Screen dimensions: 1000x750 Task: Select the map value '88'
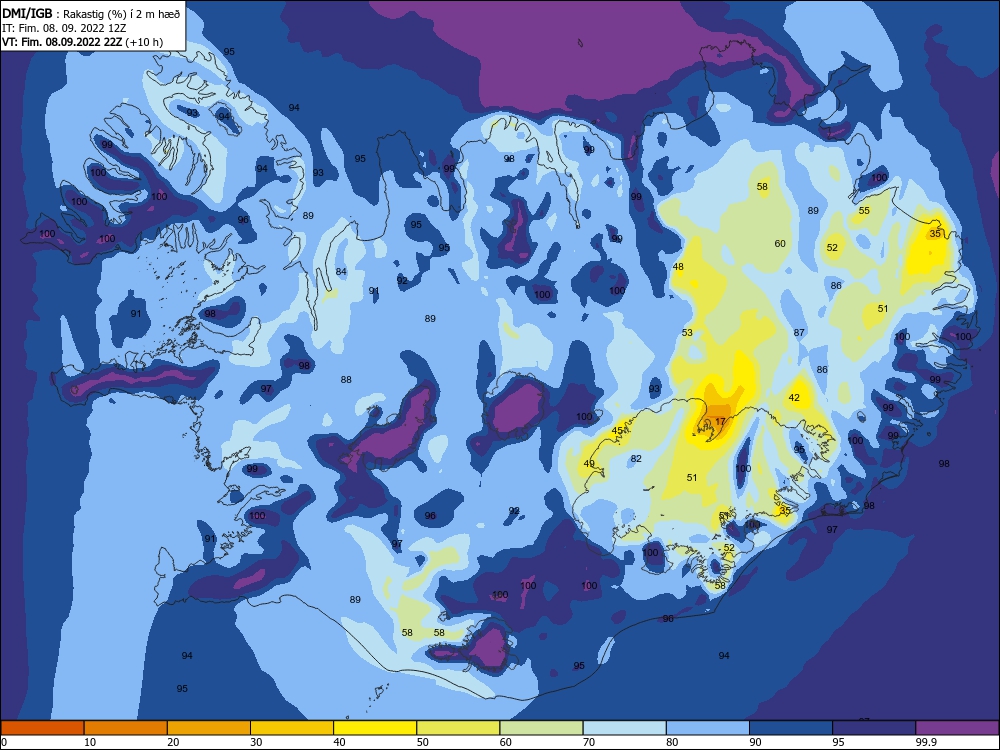[x=346, y=379]
